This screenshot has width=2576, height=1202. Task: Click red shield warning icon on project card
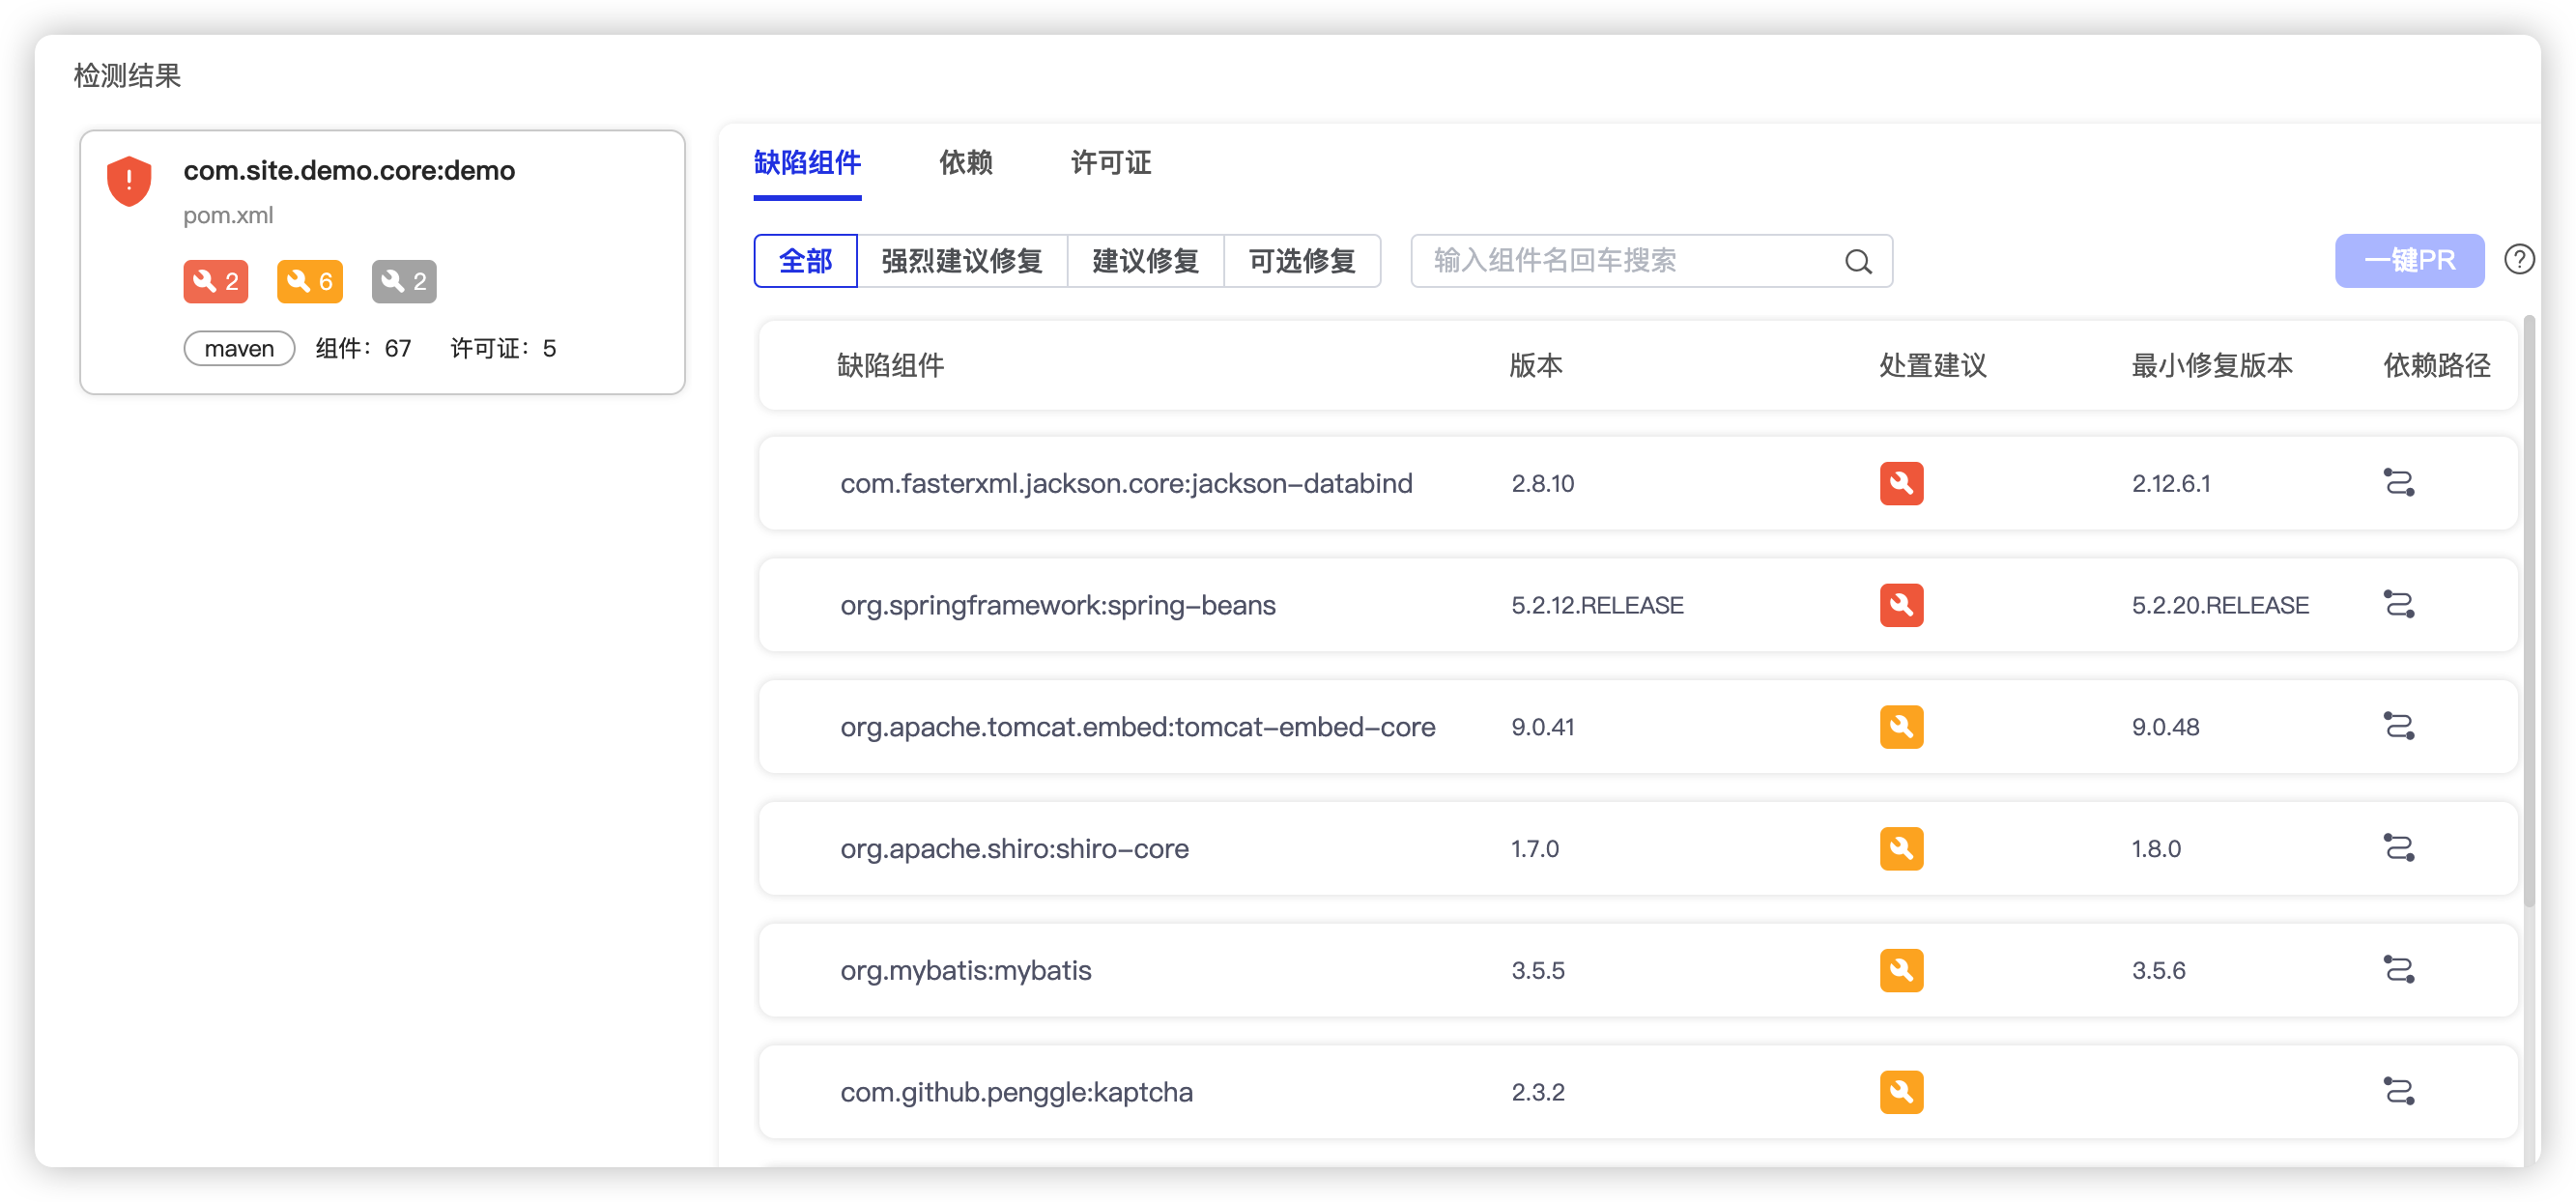(129, 181)
